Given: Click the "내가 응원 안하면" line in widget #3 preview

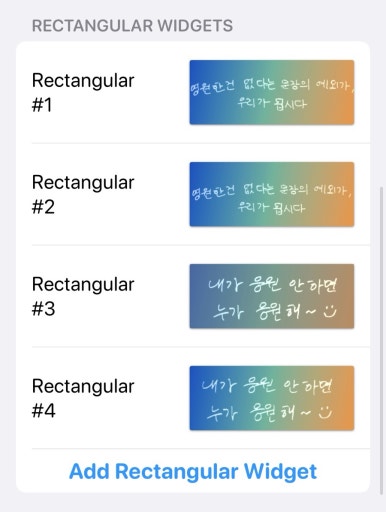Looking at the screenshot, I should (x=272, y=285).
